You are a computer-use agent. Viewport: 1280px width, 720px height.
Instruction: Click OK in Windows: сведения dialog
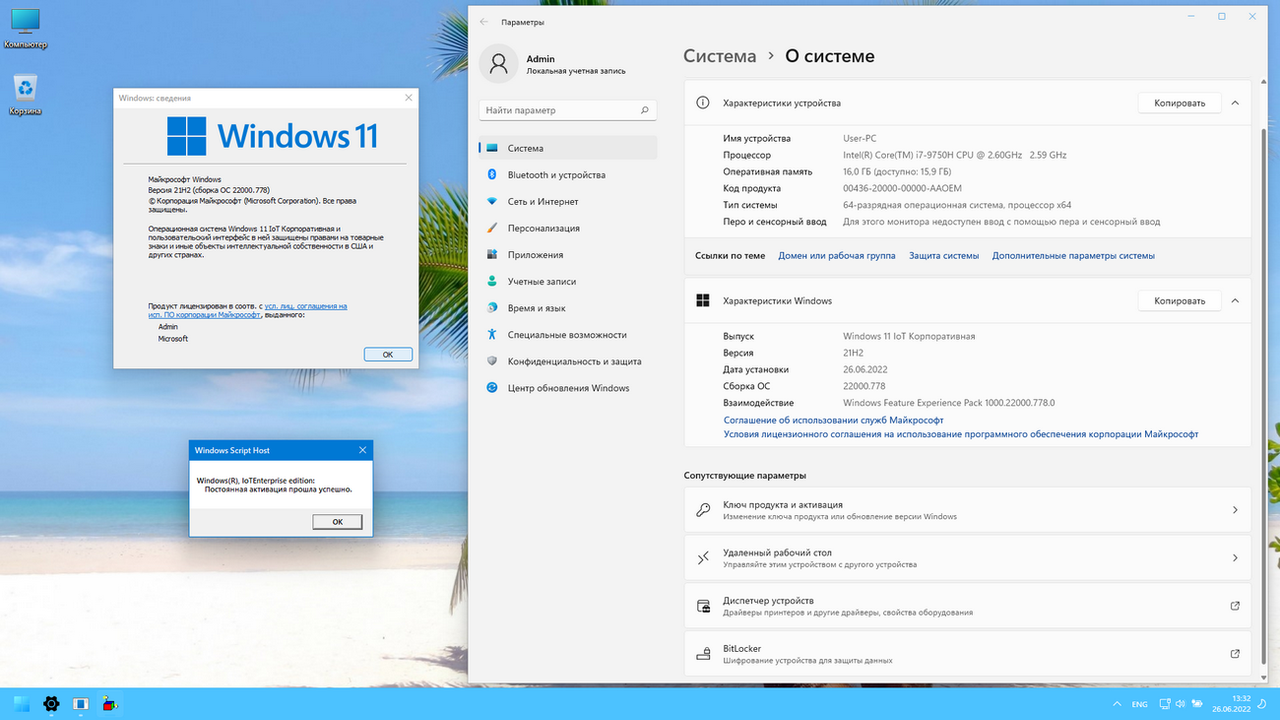tap(388, 354)
